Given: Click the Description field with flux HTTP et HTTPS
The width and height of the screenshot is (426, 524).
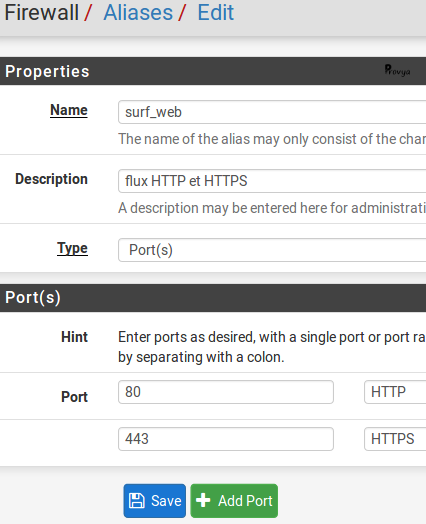Looking at the screenshot, I should coord(272,181).
